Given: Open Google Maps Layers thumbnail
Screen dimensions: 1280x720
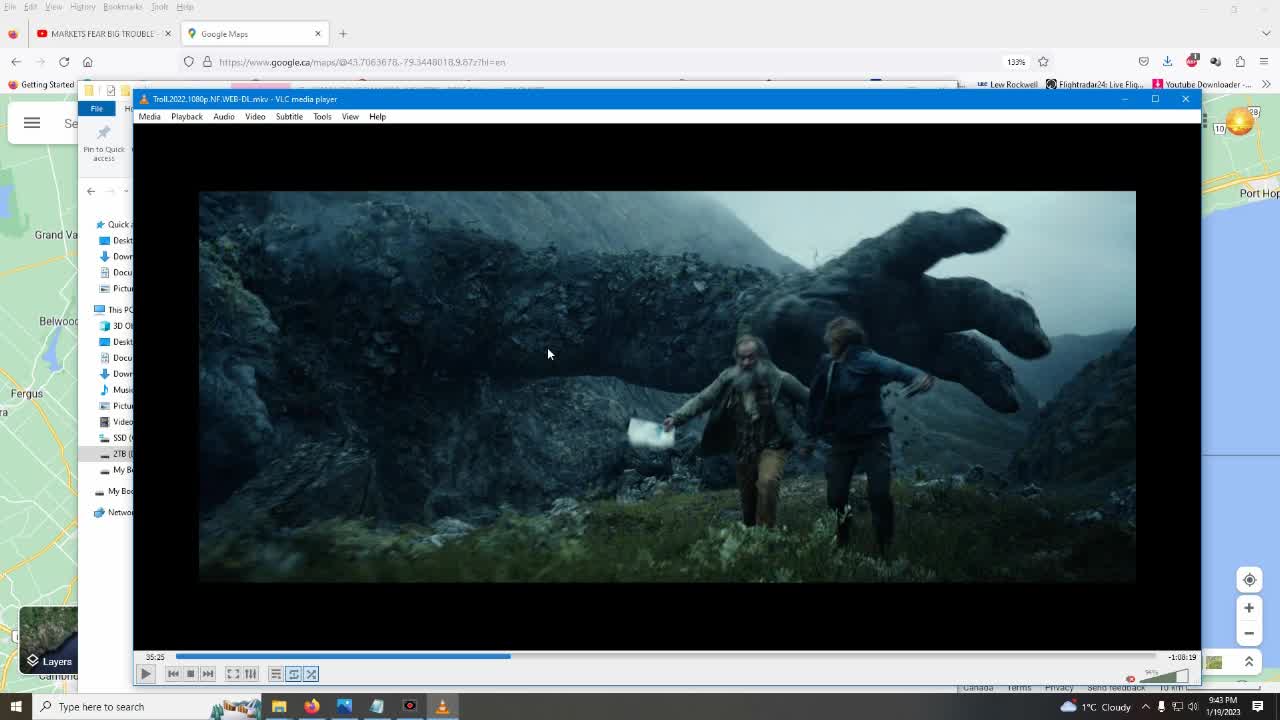Looking at the screenshot, I should pos(48,640).
